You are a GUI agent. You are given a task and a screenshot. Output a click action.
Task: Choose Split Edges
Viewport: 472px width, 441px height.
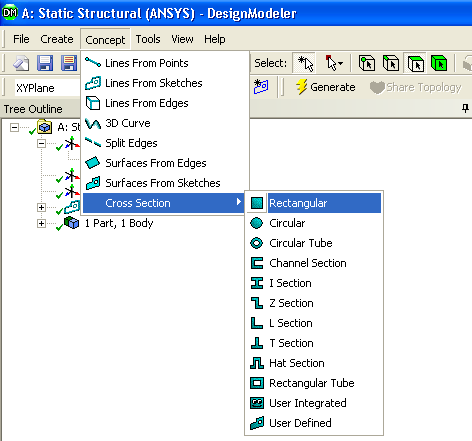pyautogui.click(x=165, y=143)
